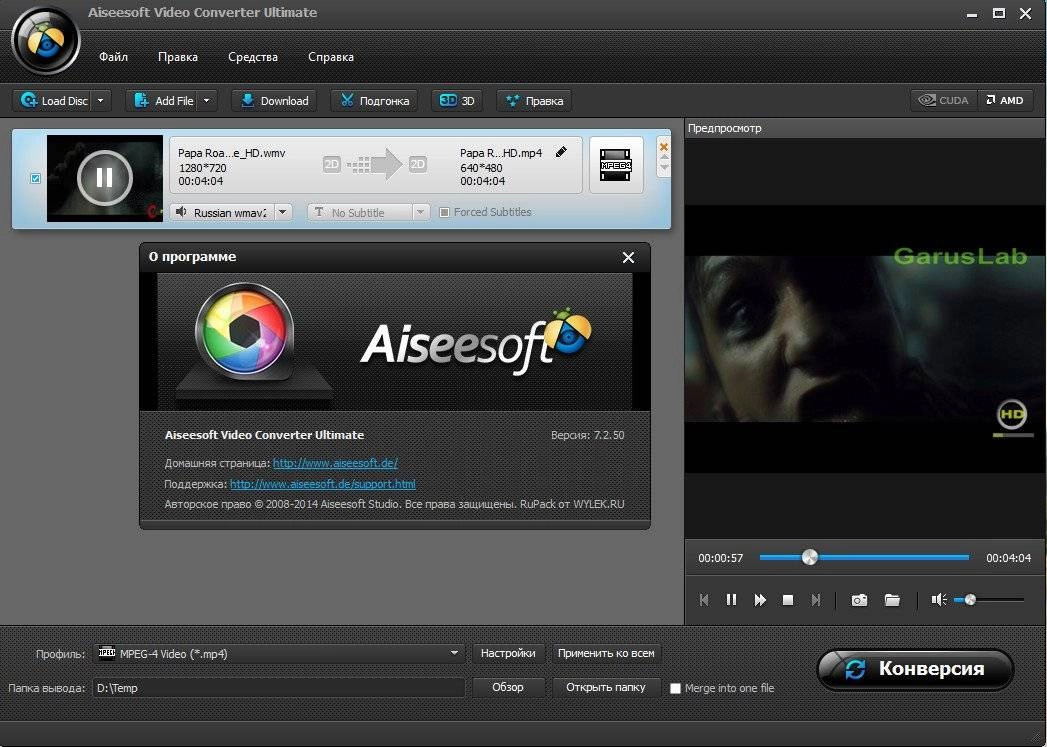Click the Aiseesoft app logo icon
This screenshot has width=1047, height=747.
coord(45,41)
